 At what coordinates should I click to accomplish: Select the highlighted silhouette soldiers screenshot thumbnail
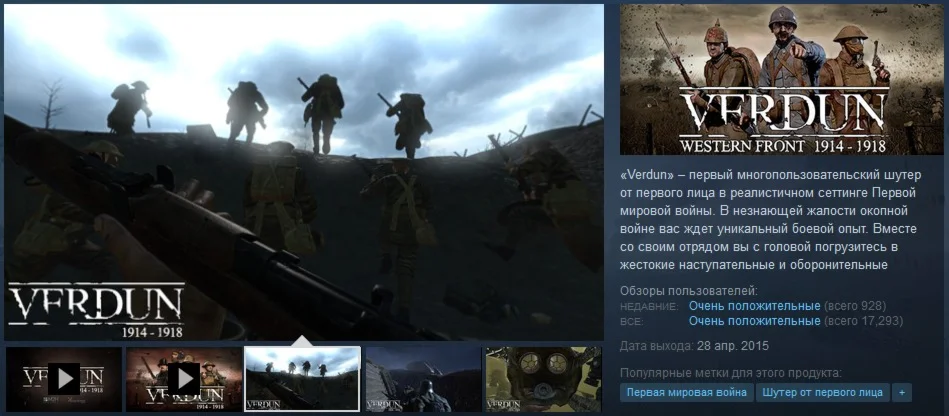point(303,379)
